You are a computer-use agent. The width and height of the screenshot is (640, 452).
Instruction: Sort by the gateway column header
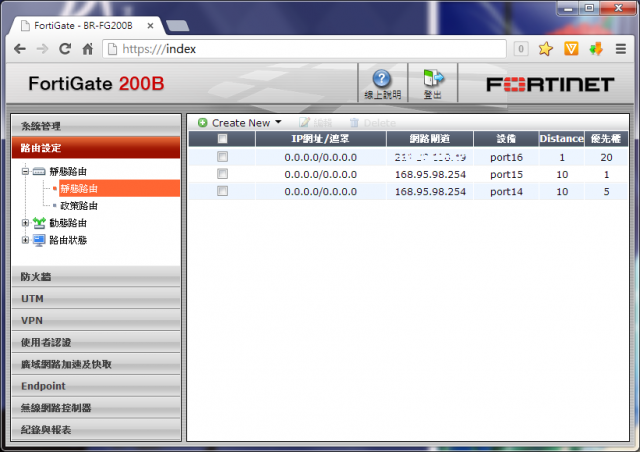coord(430,139)
